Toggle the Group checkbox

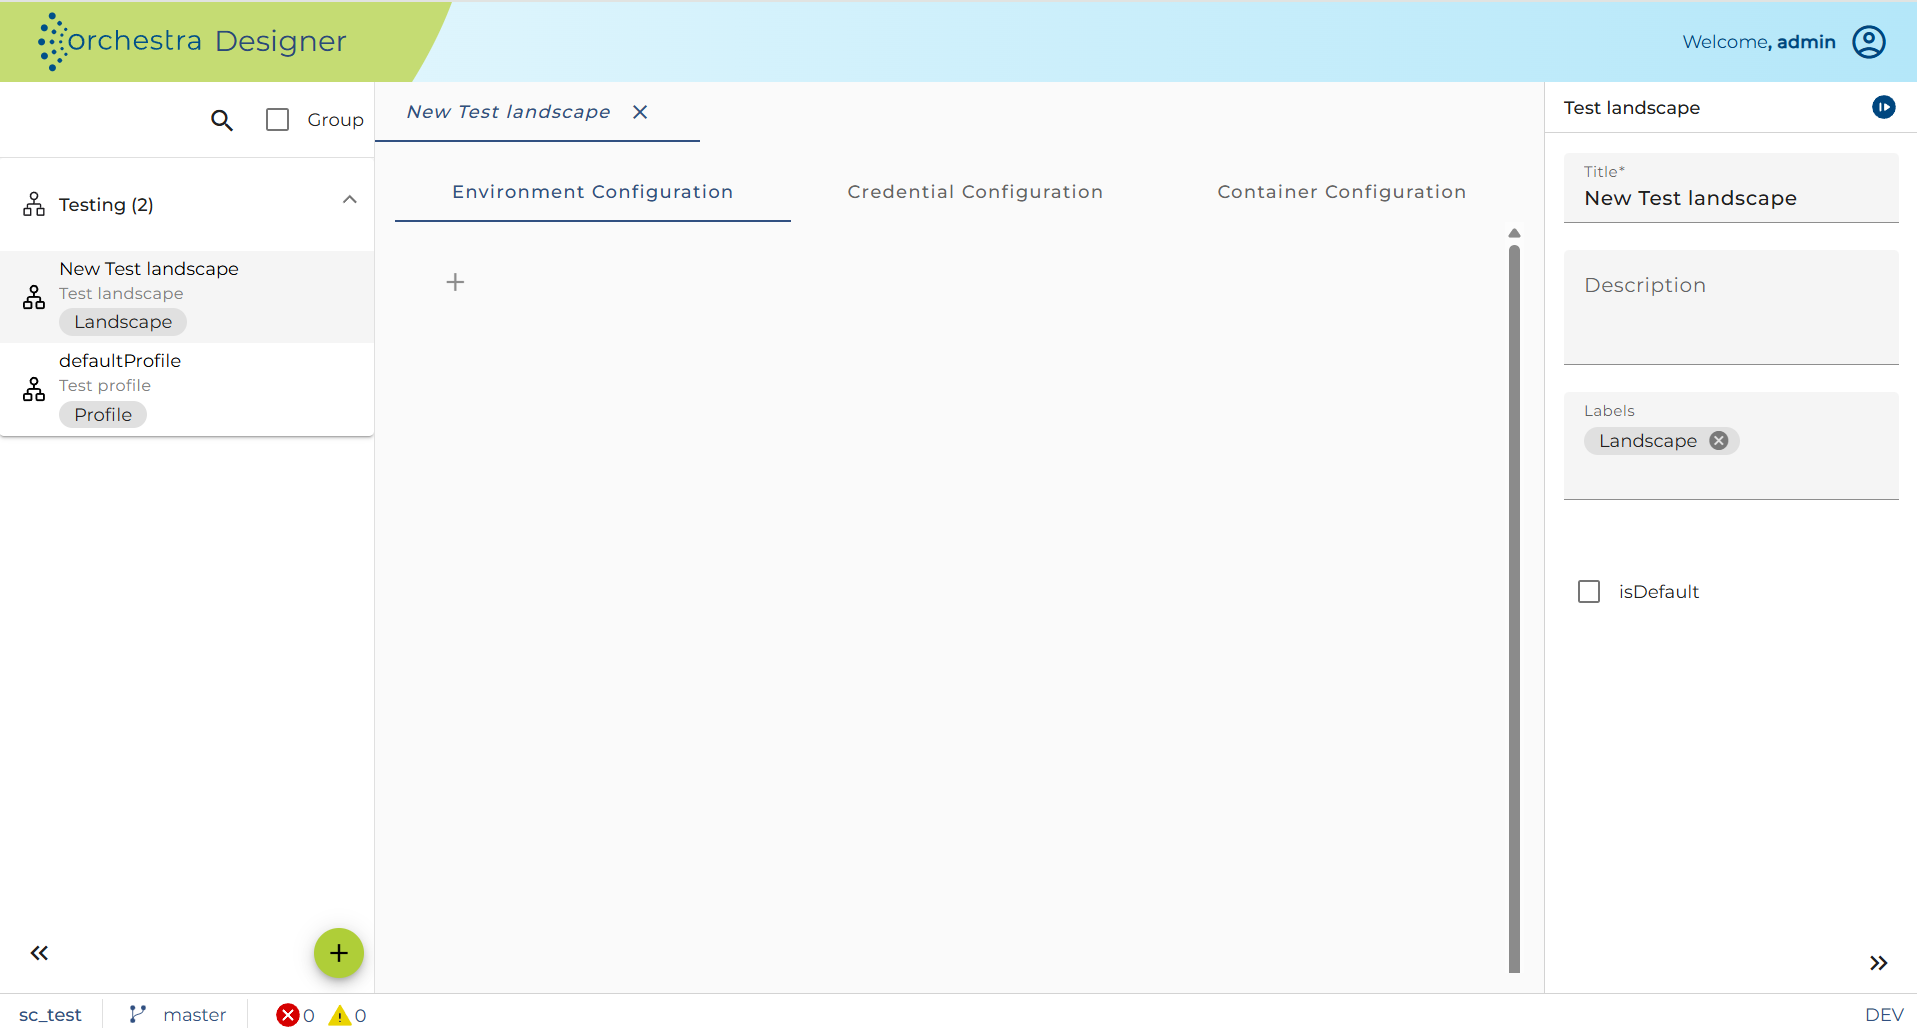point(277,120)
